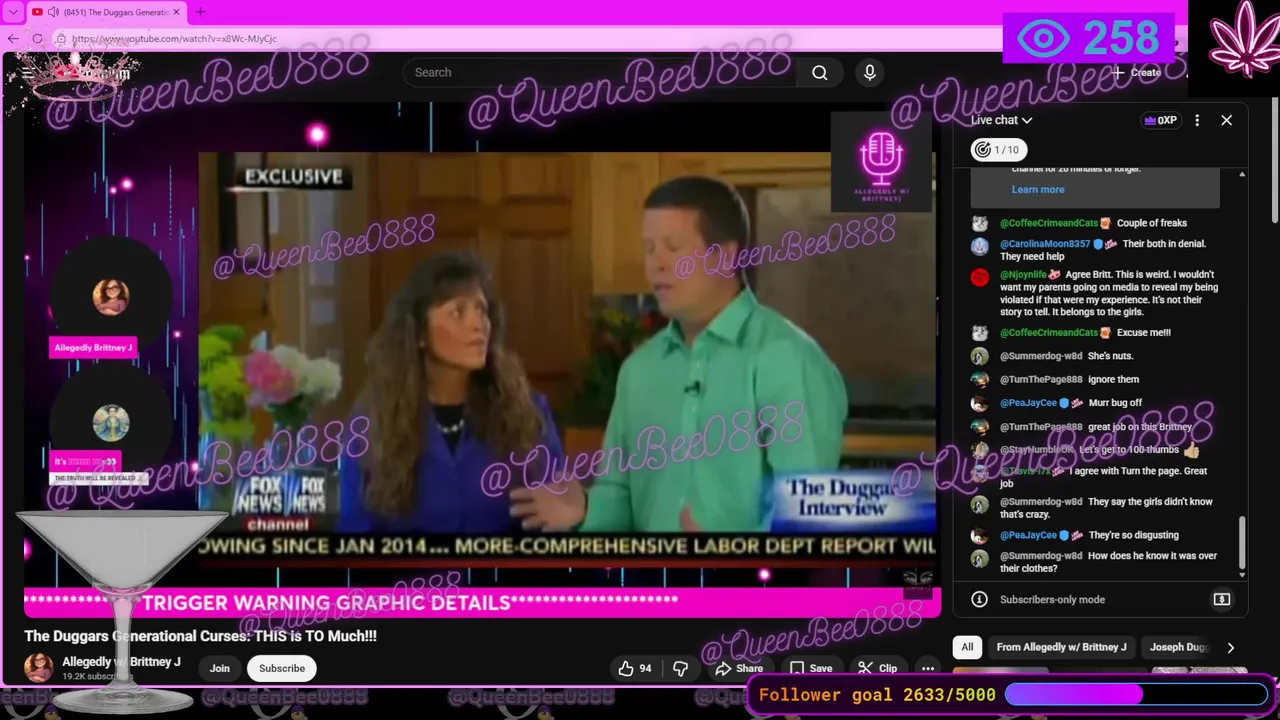Viewport: 1280px width, 720px height.
Task: Click the browser back arrow
Action: coord(13,38)
